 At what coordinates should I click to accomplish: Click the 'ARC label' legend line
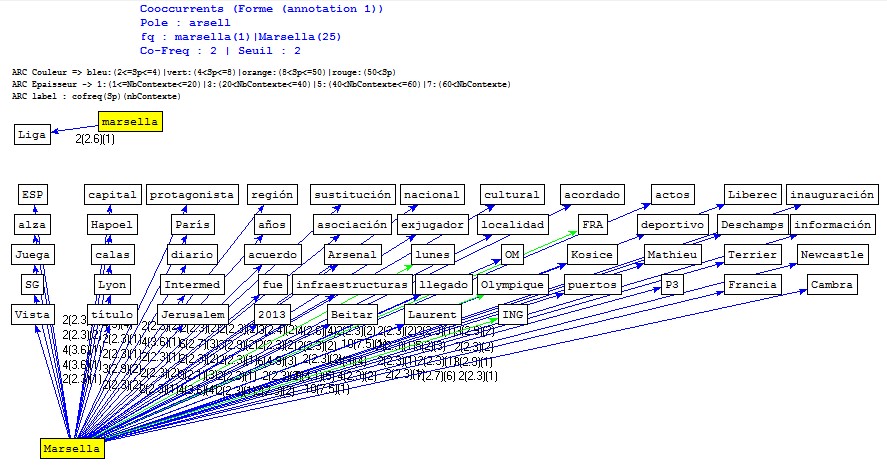[96, 96]
